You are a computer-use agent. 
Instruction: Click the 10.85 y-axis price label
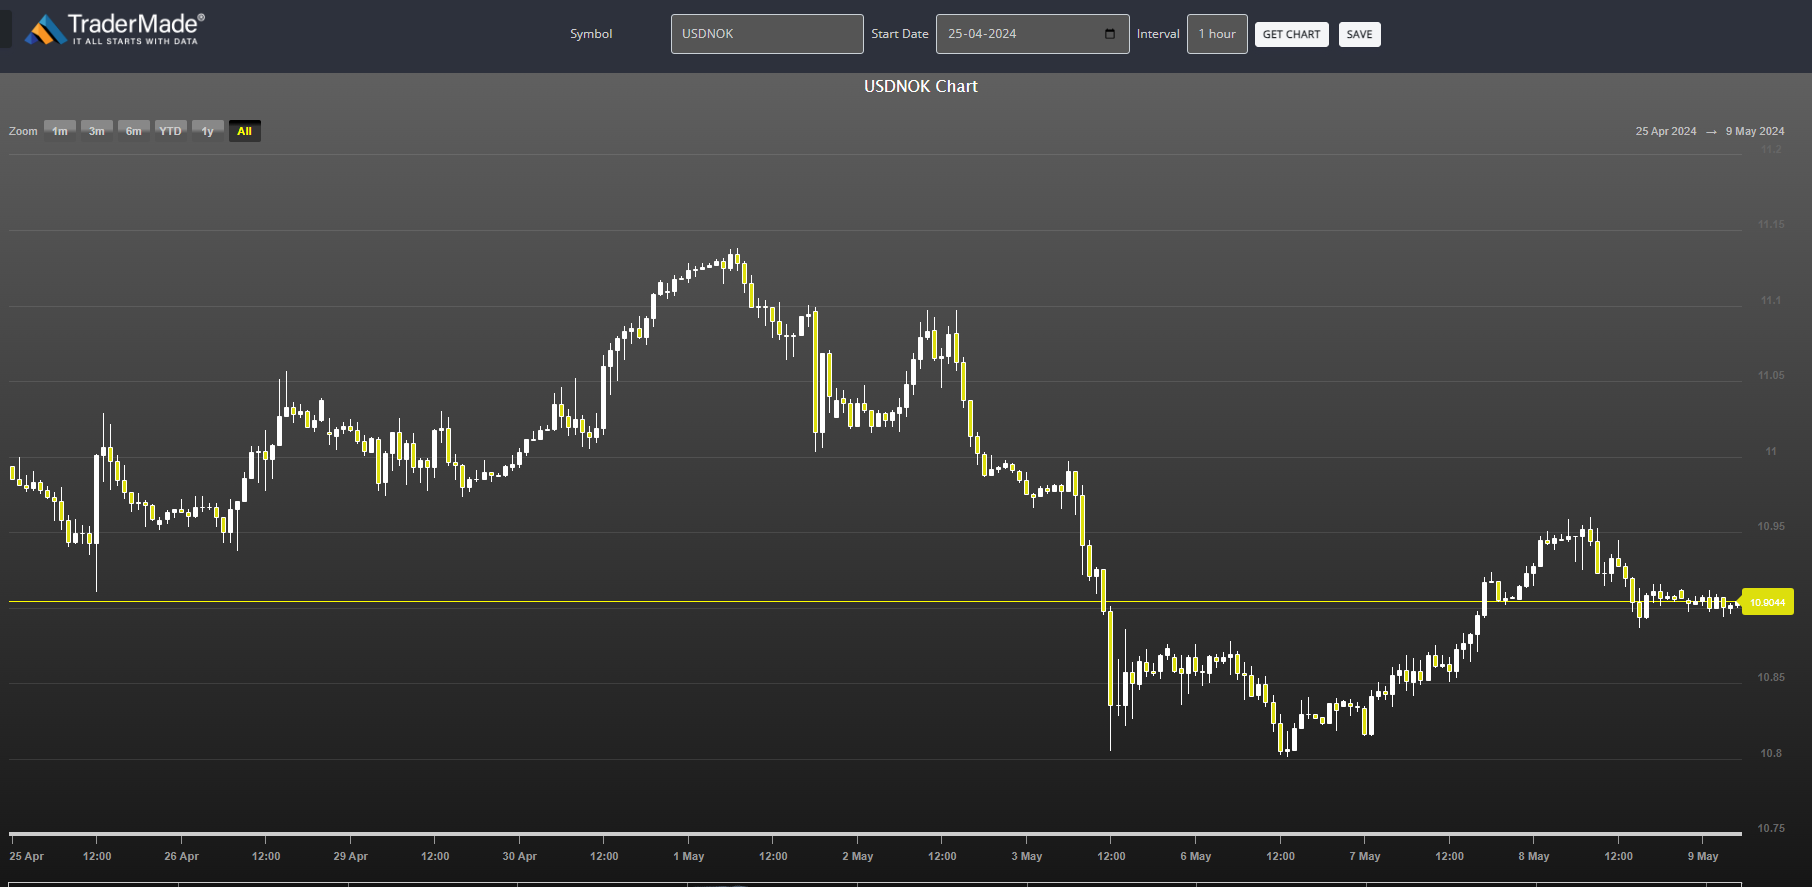[x=1771, y=677]
